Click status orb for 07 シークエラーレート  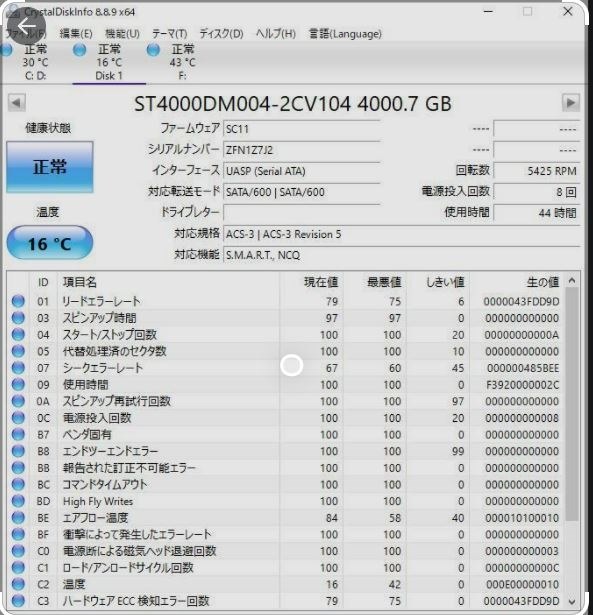18,368
